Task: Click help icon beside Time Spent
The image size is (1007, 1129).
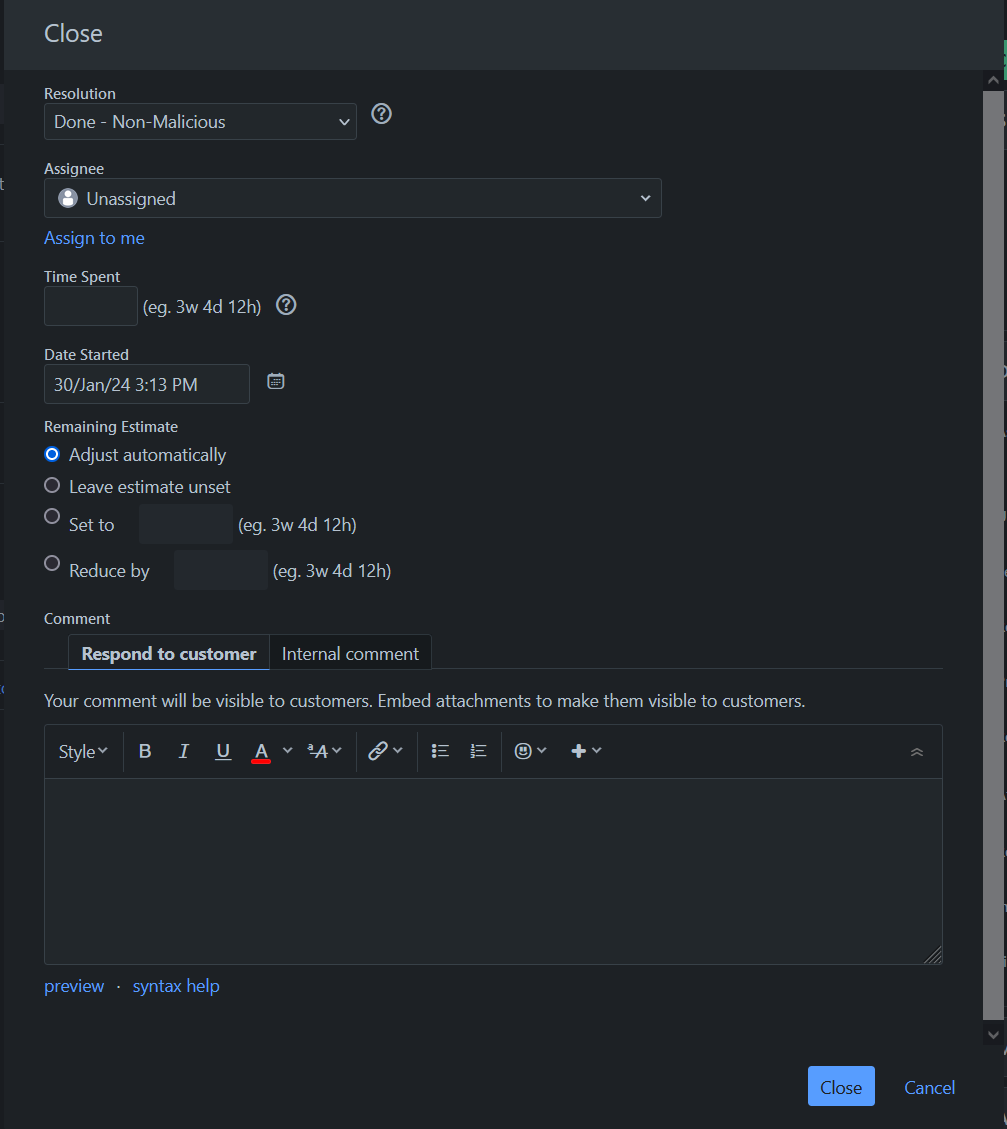Action: [x=286, y=305]
